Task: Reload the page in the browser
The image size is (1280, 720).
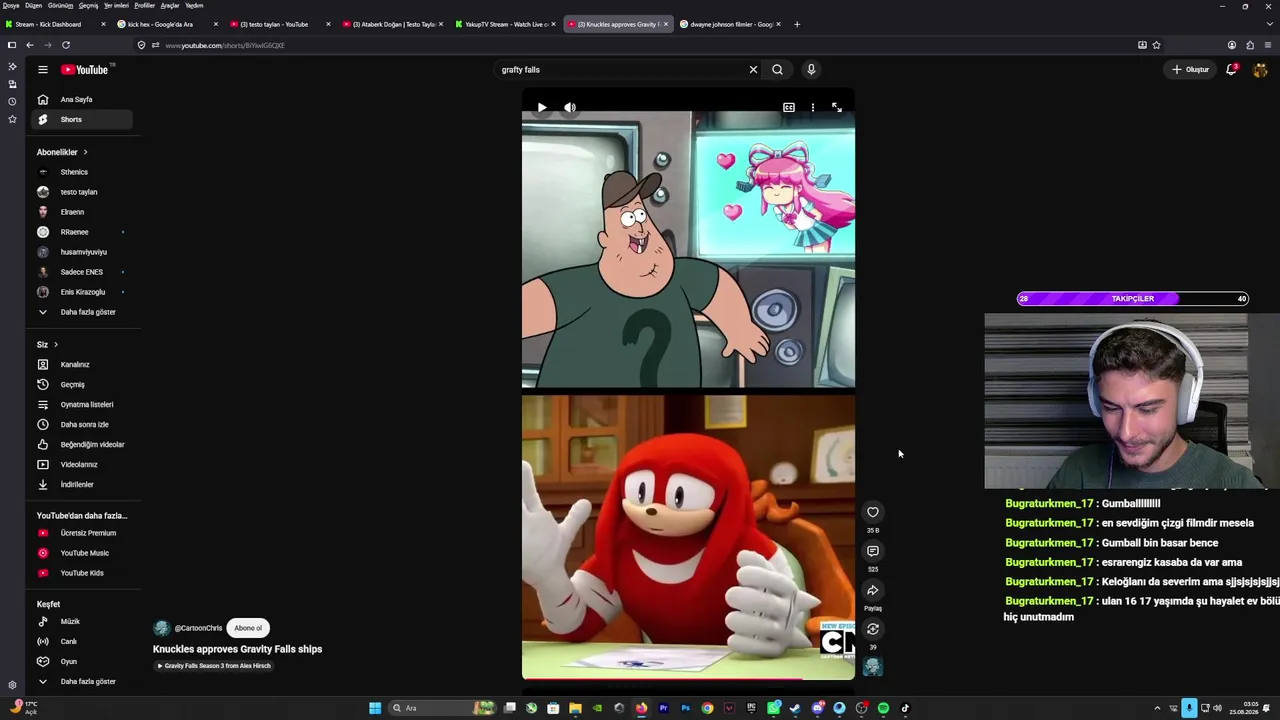Action: [x=66, y=45]
